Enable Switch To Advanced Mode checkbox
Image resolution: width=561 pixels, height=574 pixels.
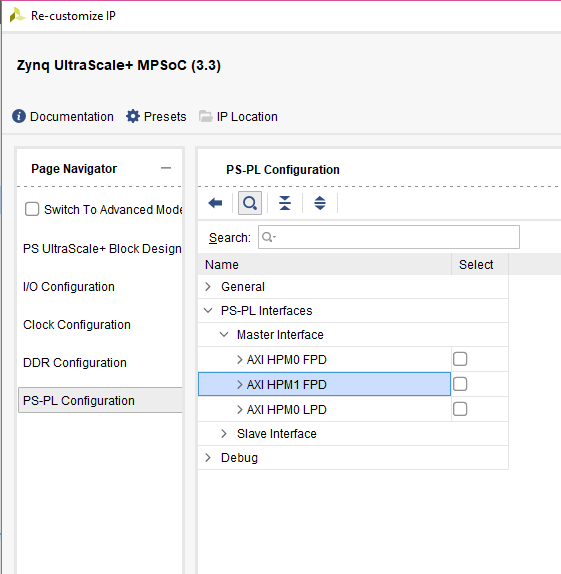click(32, 209)
